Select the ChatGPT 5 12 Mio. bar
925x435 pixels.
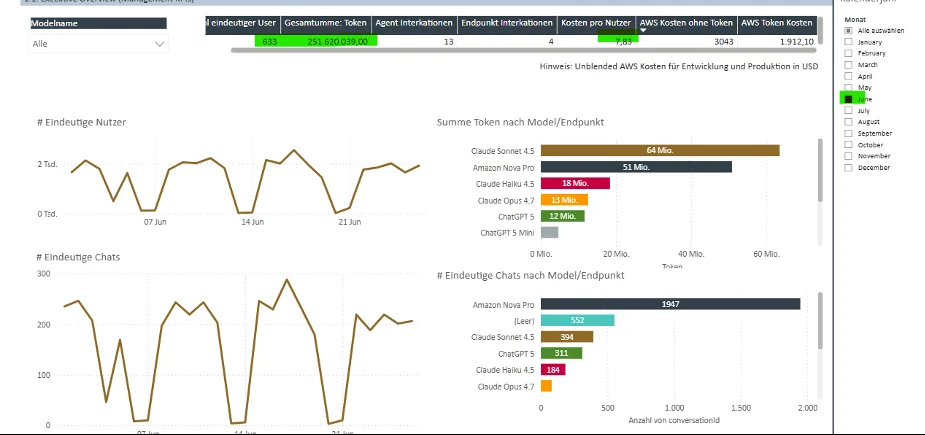click(563, 216)
